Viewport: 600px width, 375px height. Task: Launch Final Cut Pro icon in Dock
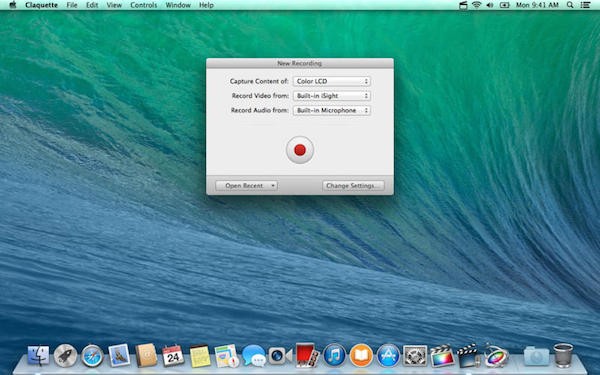point(442,355)
